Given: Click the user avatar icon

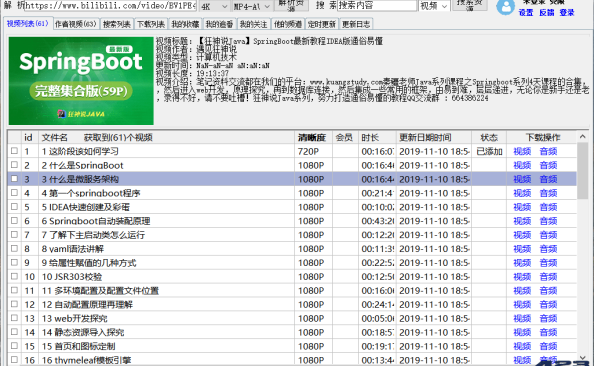Looking at the screenshot, I should coord(505,7).
